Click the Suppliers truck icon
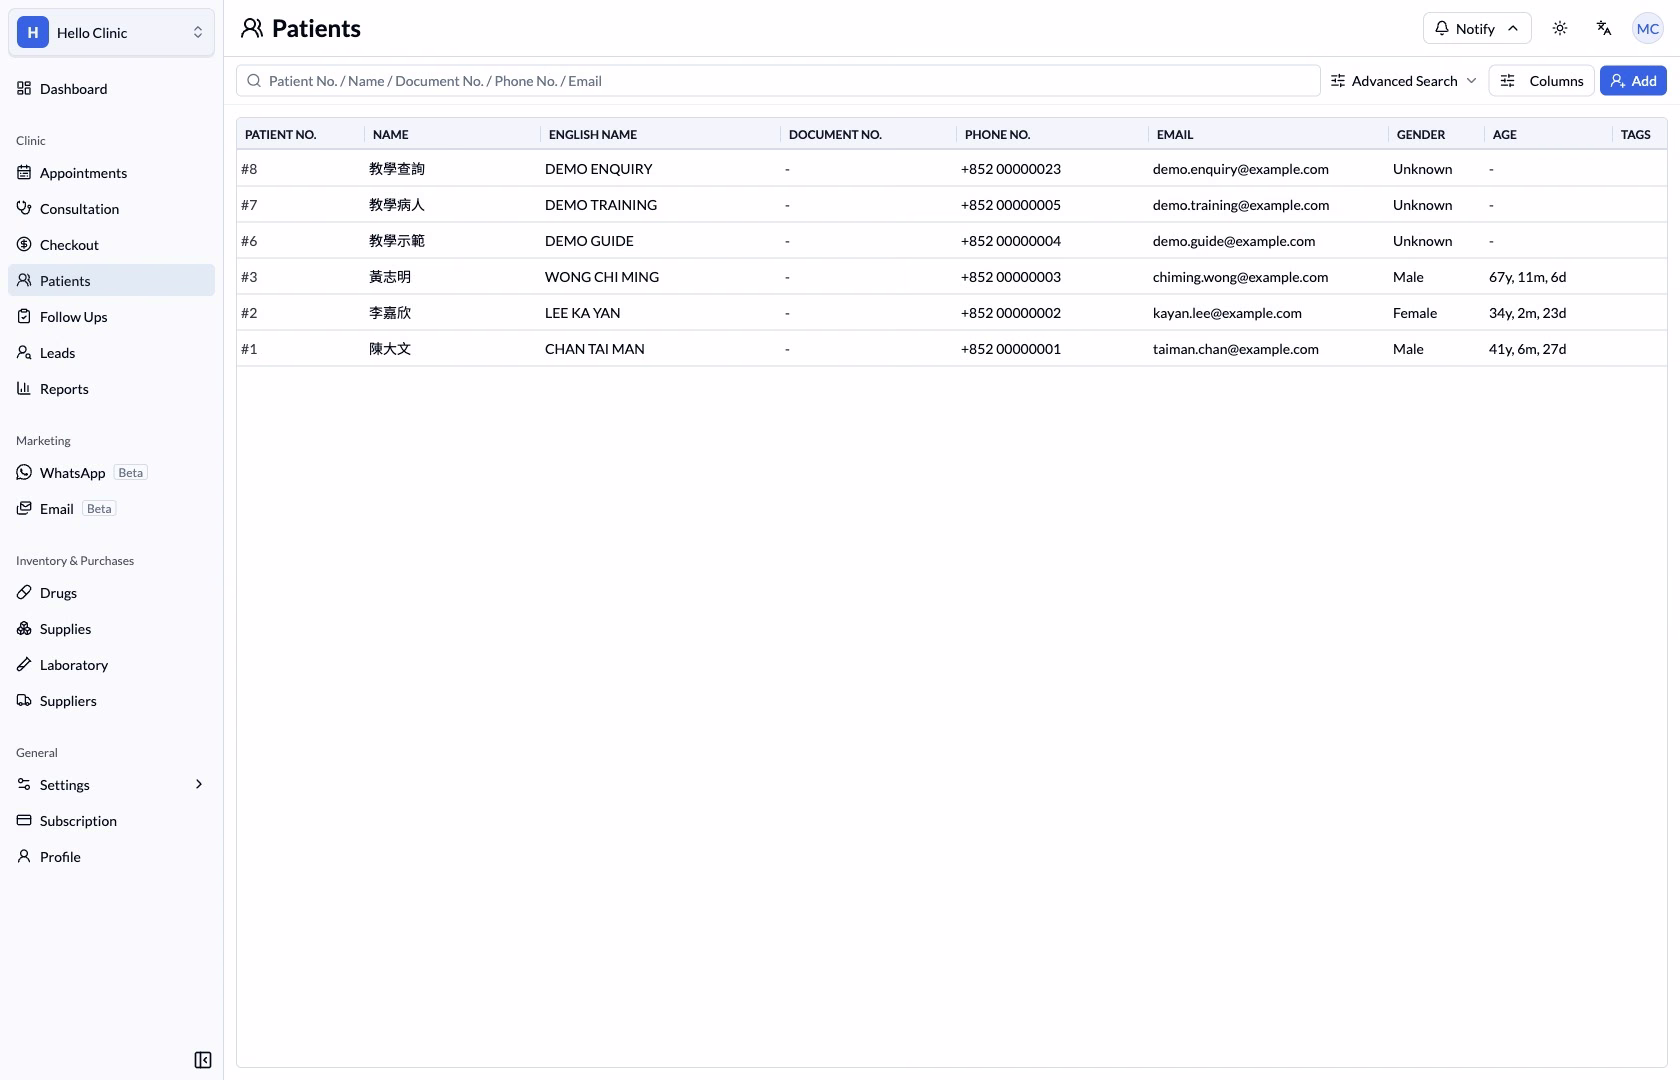Viewport: 1680px width, 1080px height. pos(24,700)
